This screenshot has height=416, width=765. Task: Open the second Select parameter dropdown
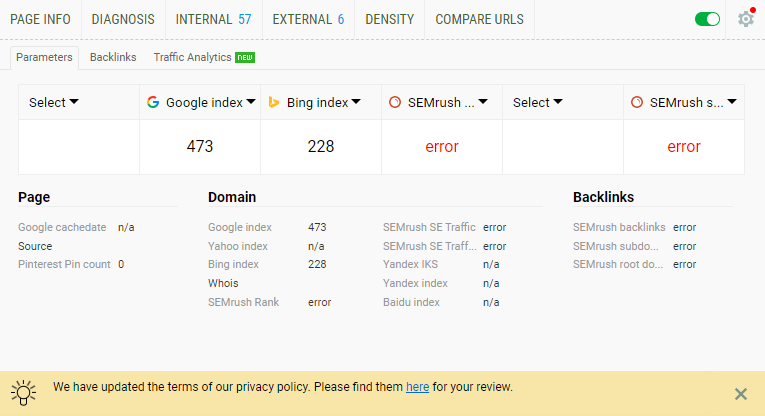tap(538, 102)
